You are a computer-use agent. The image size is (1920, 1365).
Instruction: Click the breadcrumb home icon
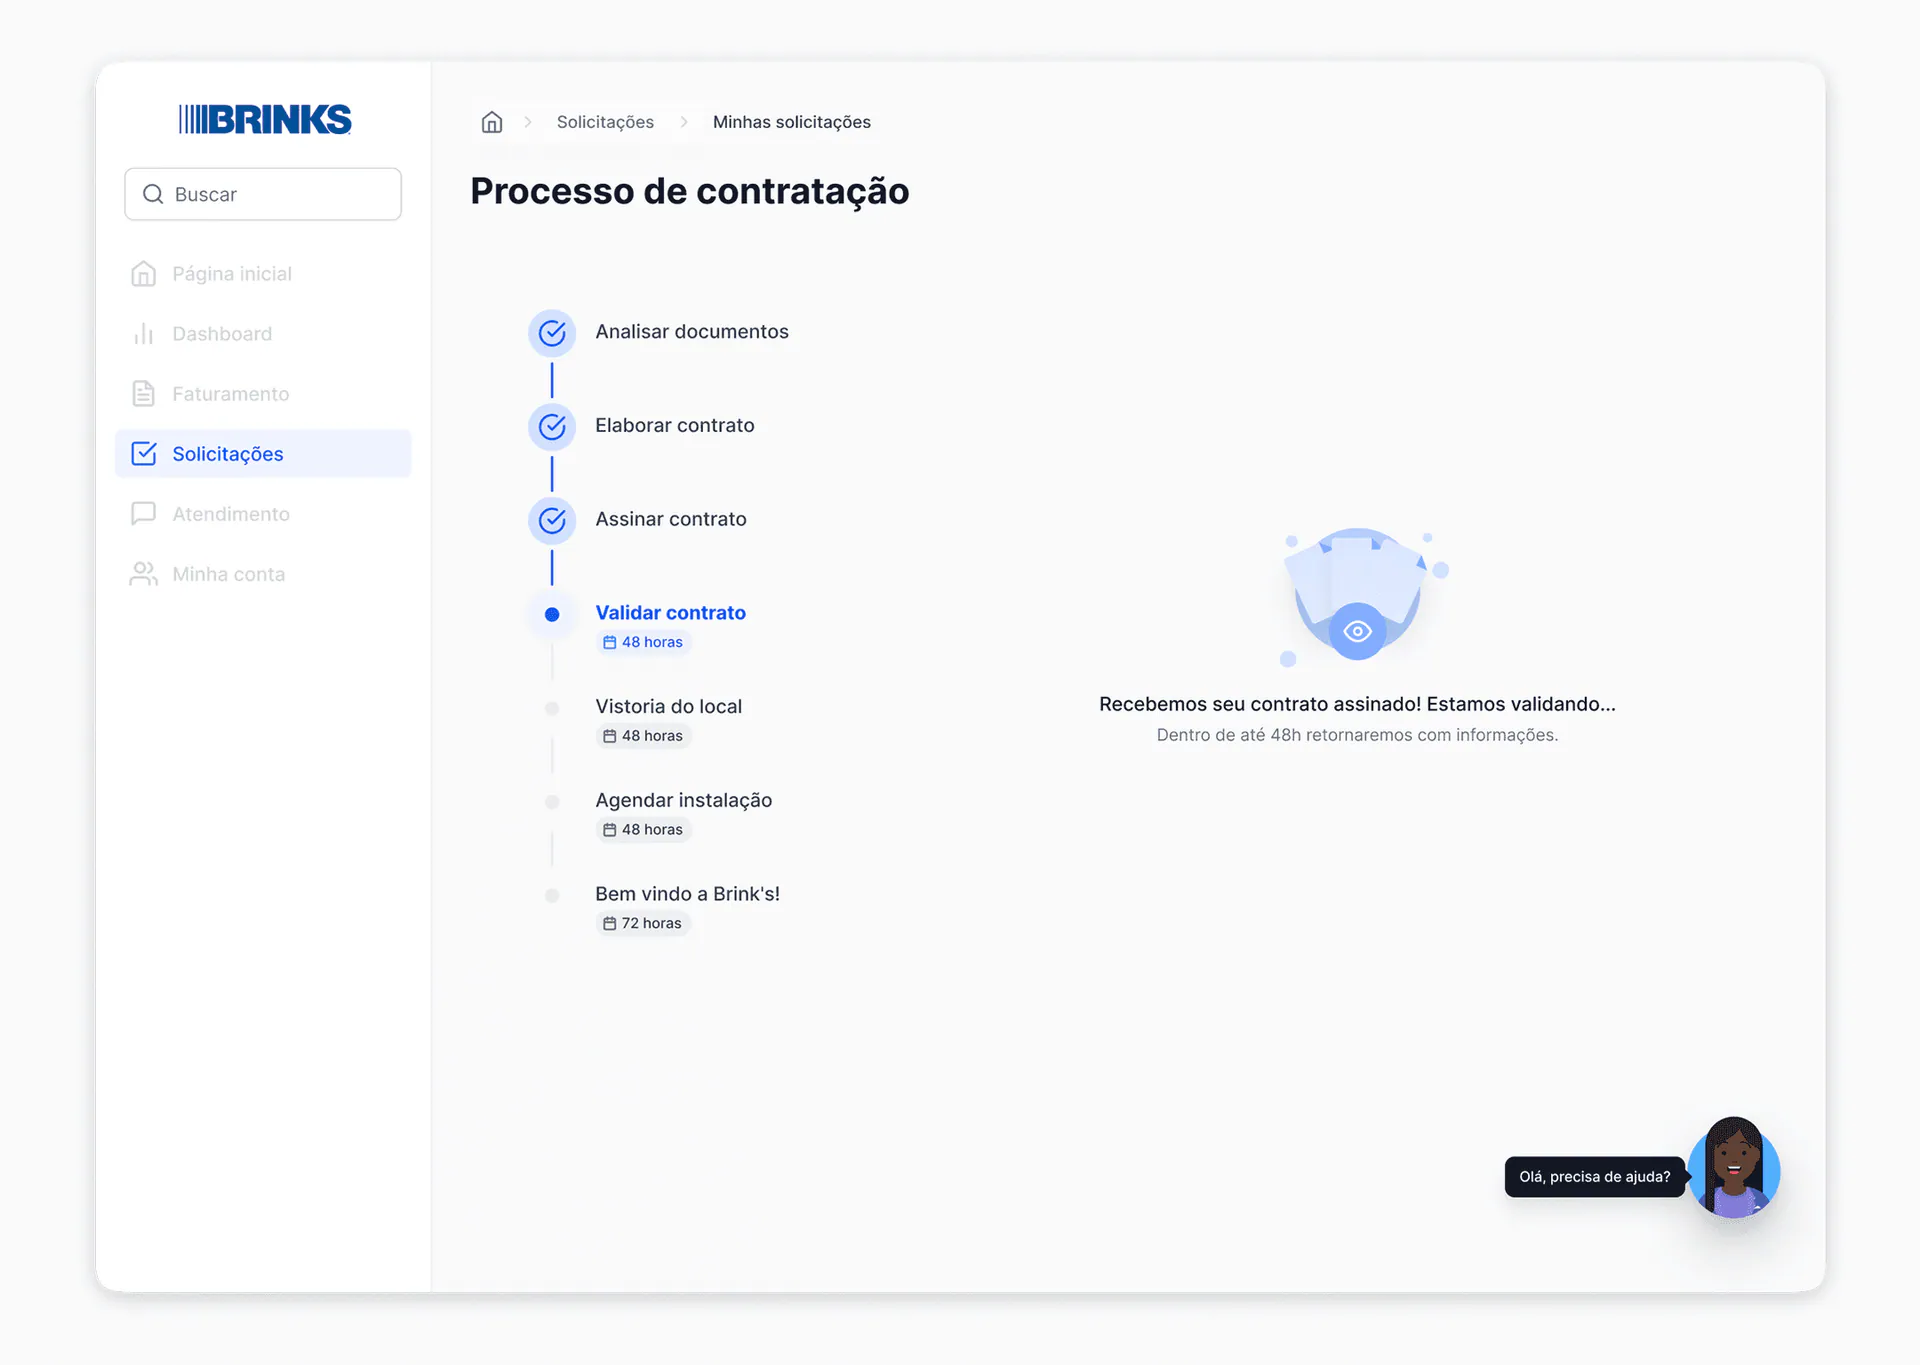click(x=492, y=122)
